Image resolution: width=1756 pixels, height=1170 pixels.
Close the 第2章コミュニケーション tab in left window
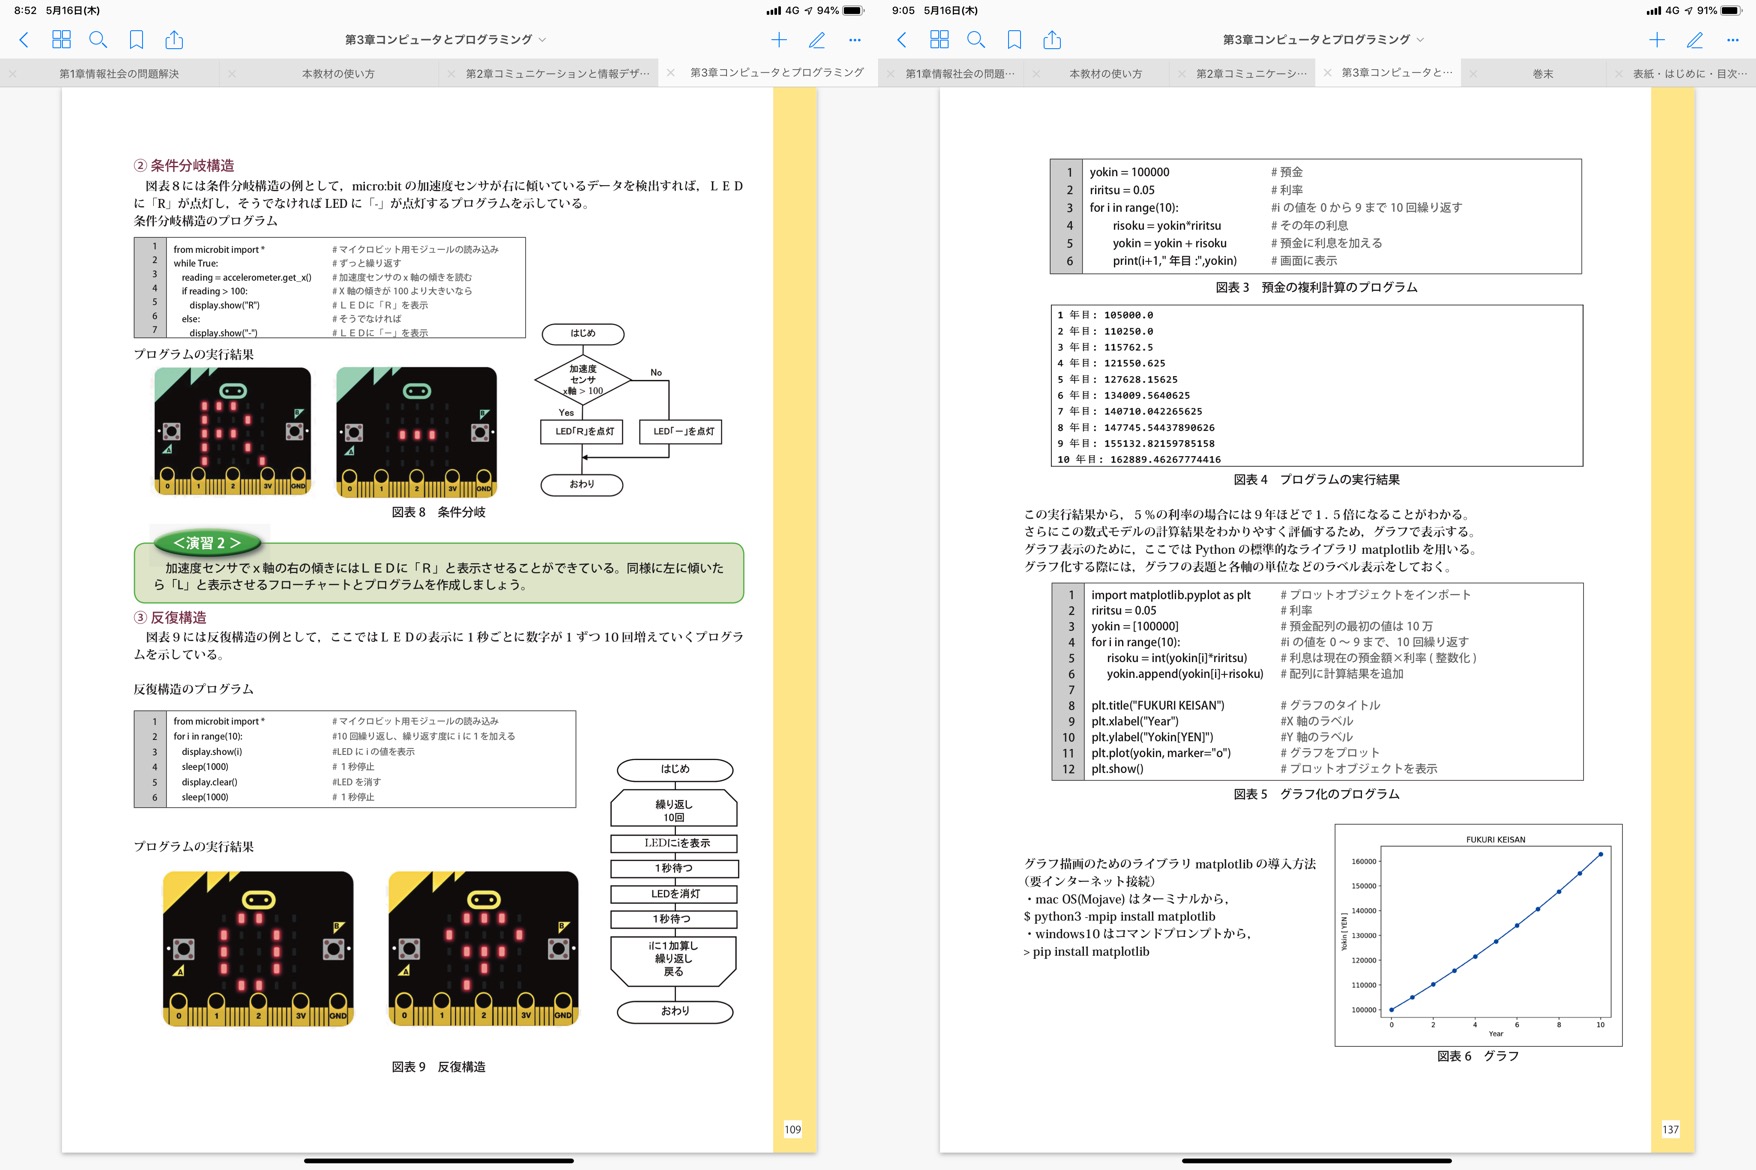click(x=450, y=74)
